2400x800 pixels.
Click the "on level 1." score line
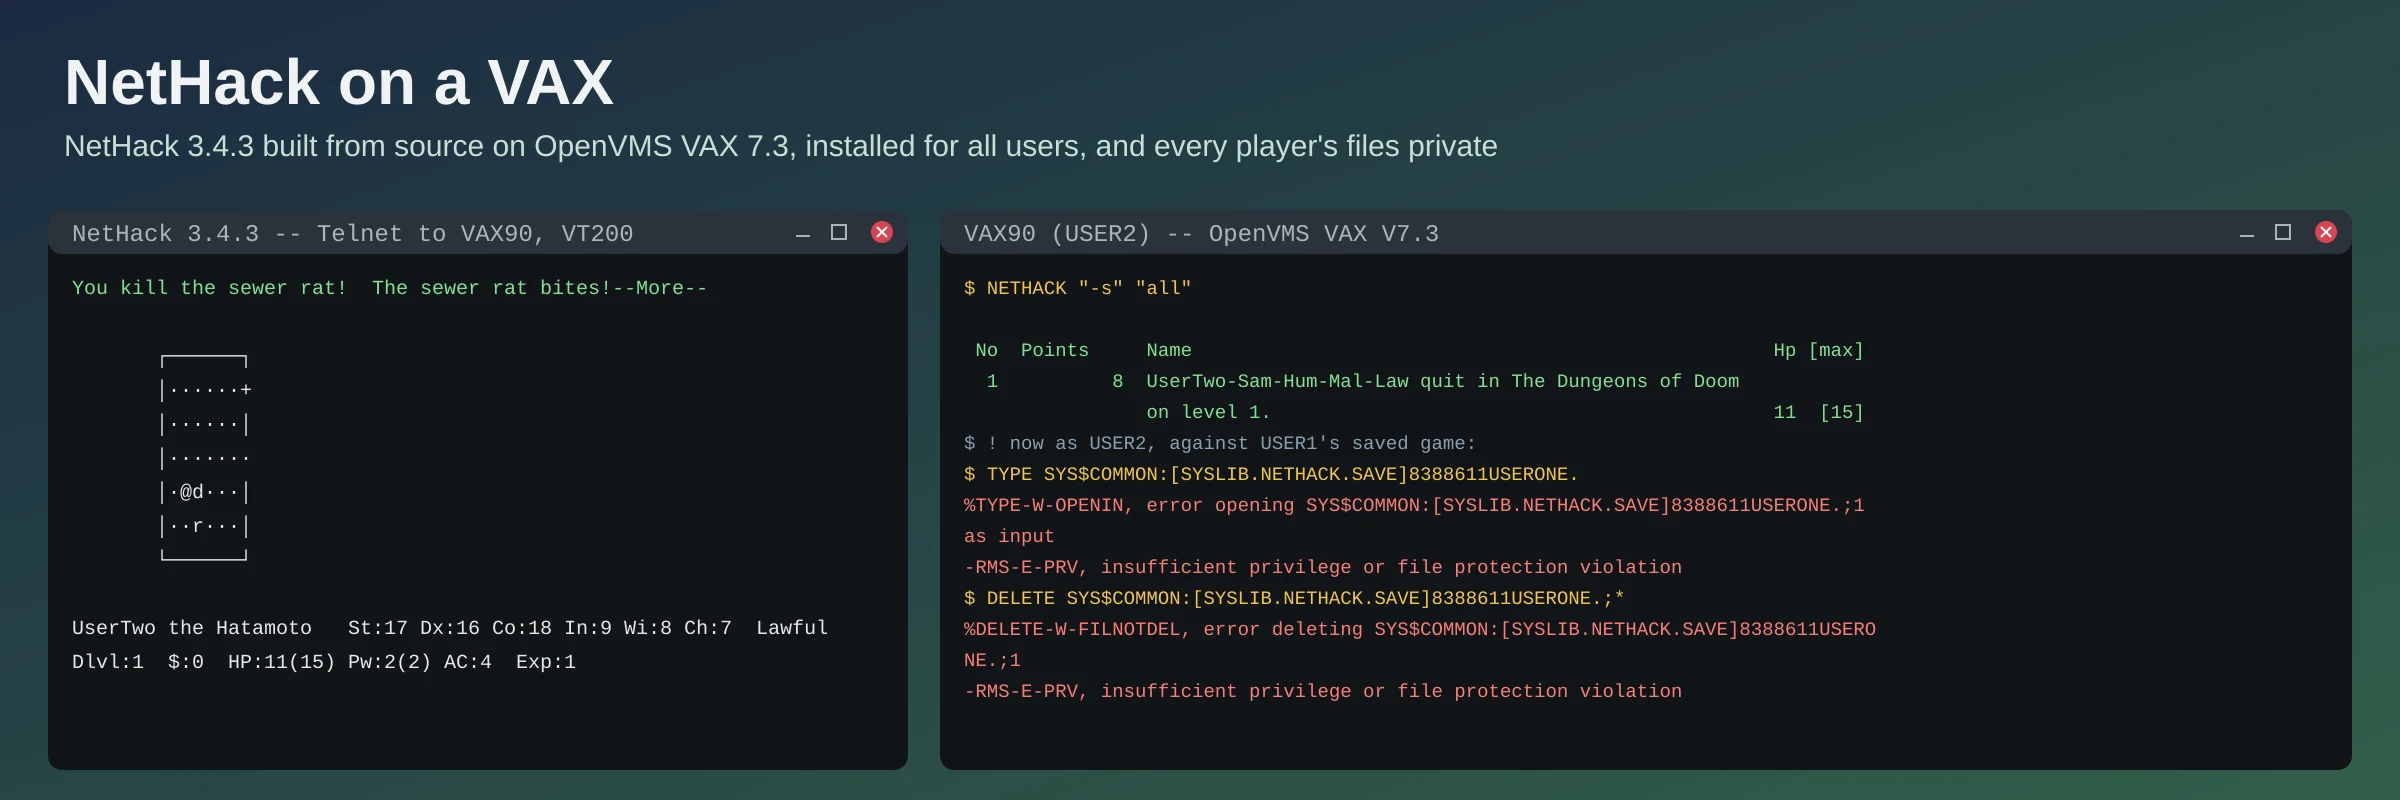click(1208, 413)
